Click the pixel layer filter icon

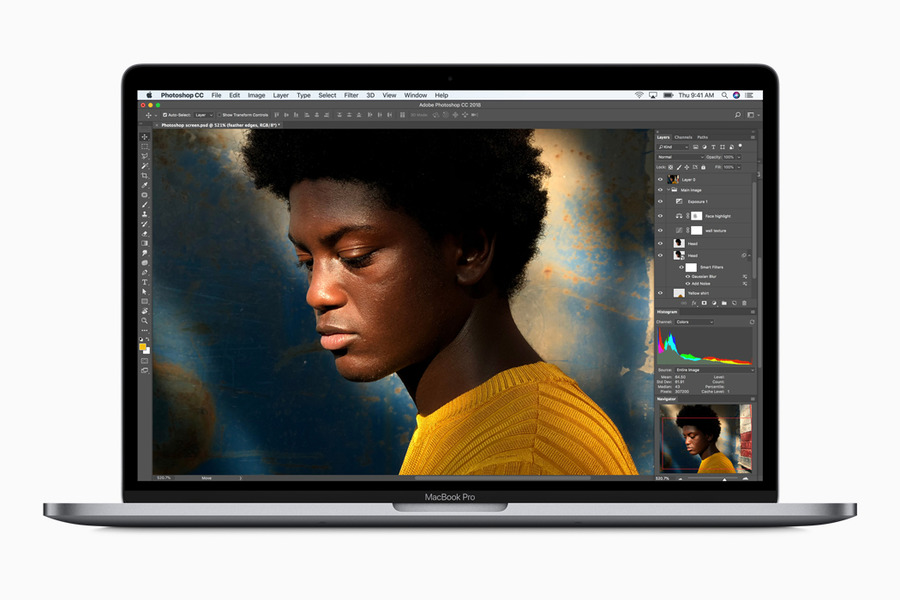pyautogui.click(x=696, y=147)
